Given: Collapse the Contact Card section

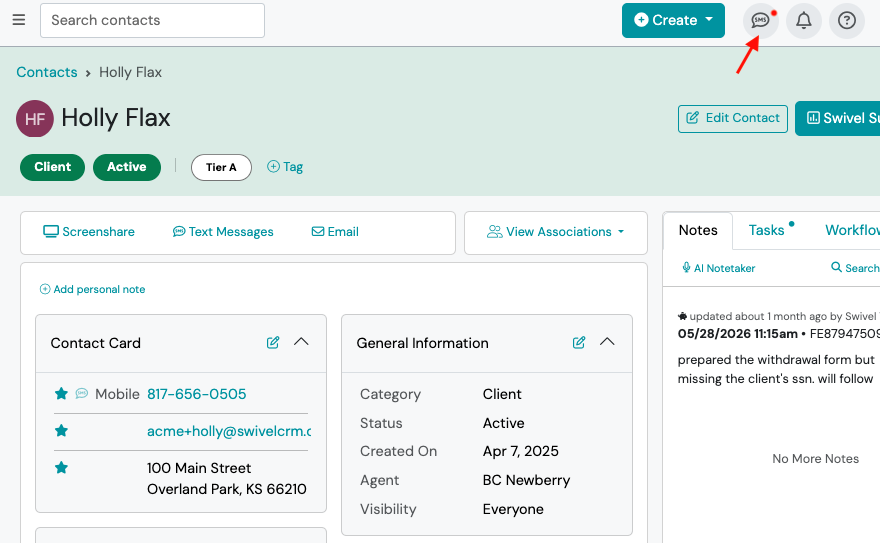Looking at the screenshot, I should [301, 342].
